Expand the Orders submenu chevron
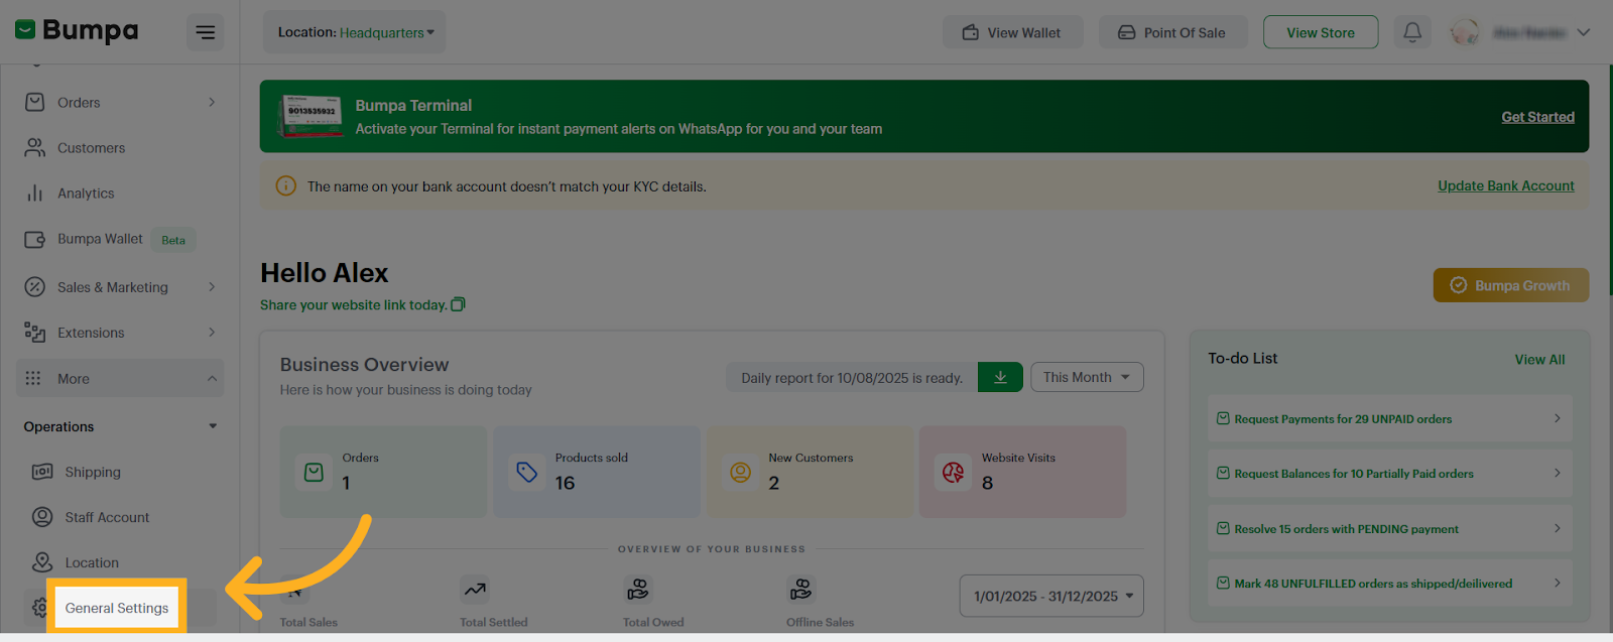 pos(212,102)
